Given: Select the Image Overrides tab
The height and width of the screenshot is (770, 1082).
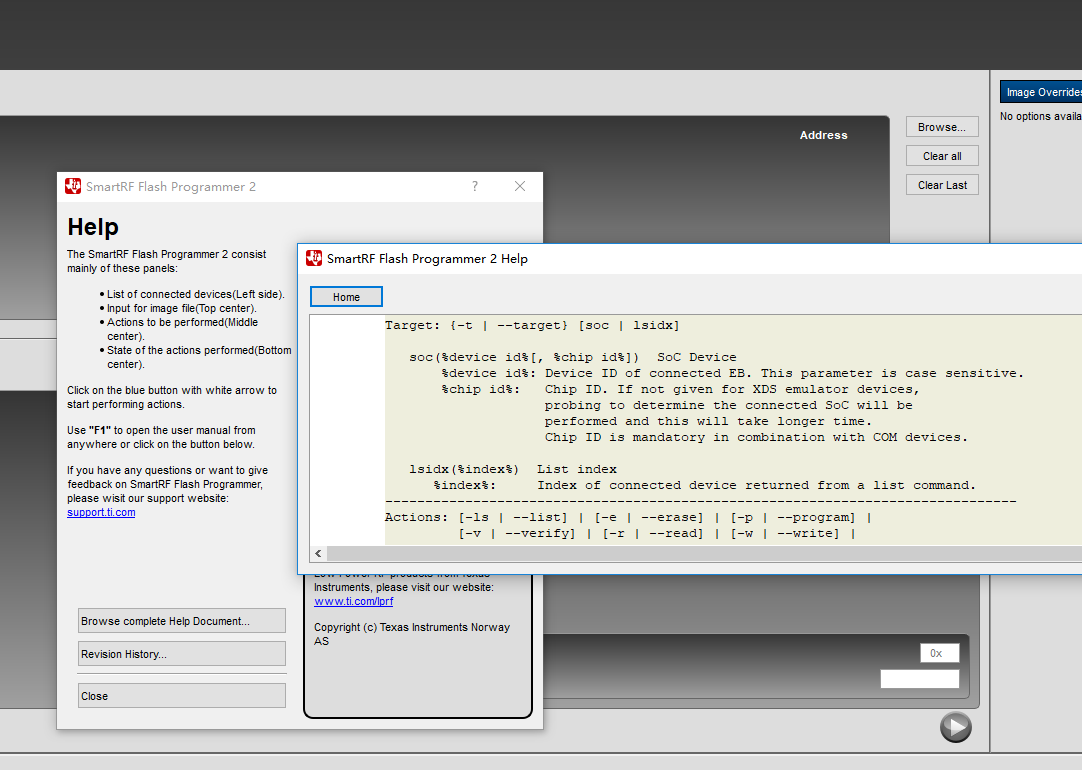Looking at the screenshot, I should (1041, 92).
